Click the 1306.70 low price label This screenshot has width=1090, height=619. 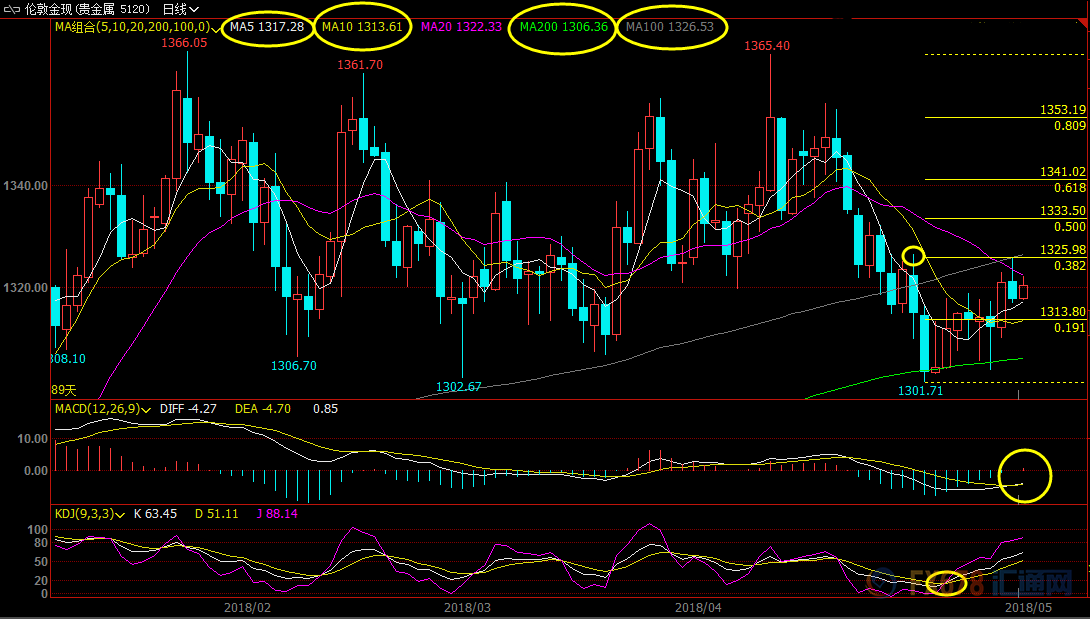pos(293,366)
